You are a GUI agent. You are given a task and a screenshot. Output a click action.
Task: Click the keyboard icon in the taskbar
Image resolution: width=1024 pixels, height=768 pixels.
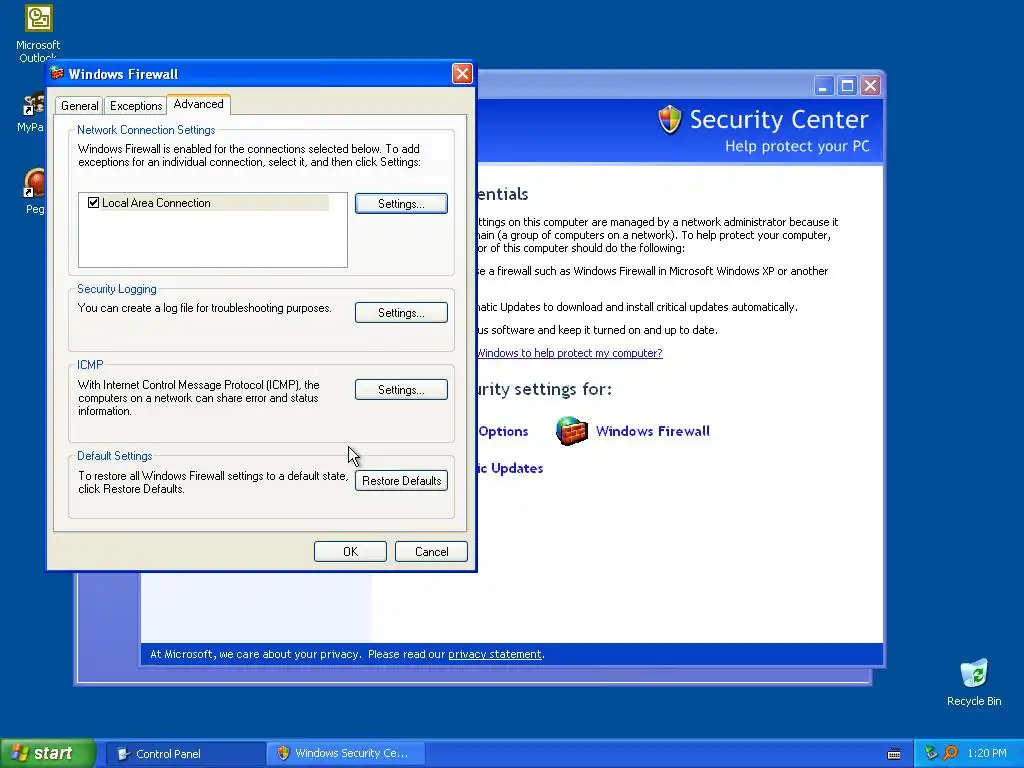(894, 754)
